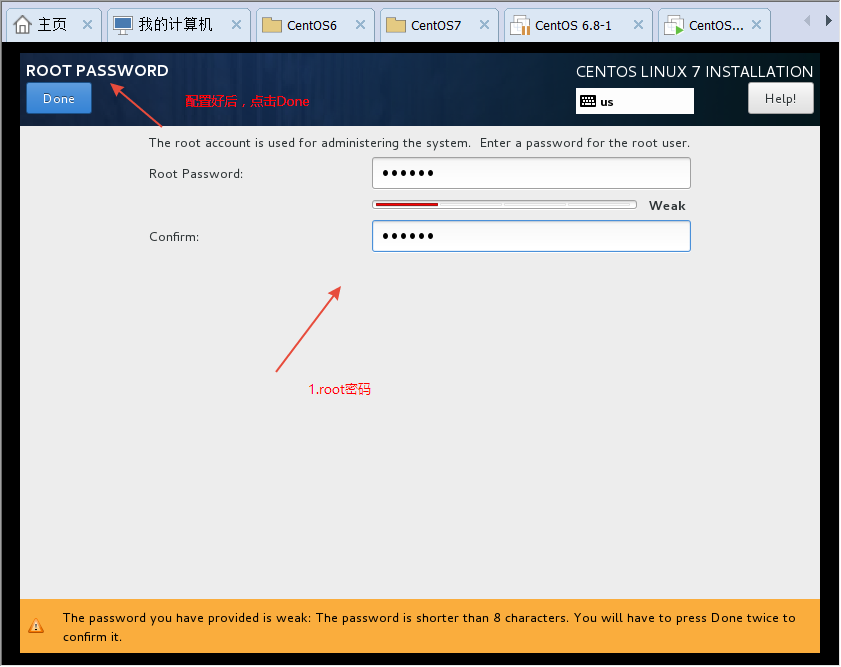This screenshot has width=841, height=667.
Task: Click the paused VM icon on CentOS 6.8-1 tab
Action: (520, 25)
